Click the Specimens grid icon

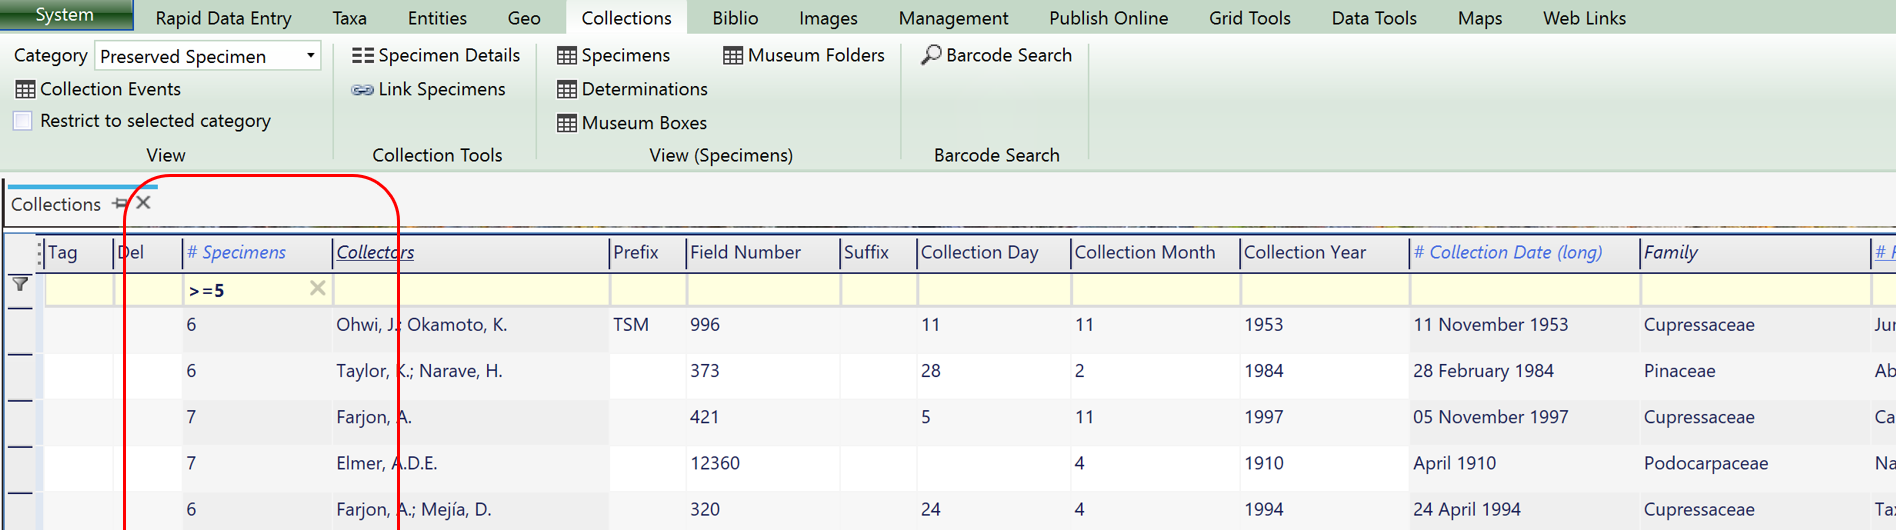tap(566, 55)
